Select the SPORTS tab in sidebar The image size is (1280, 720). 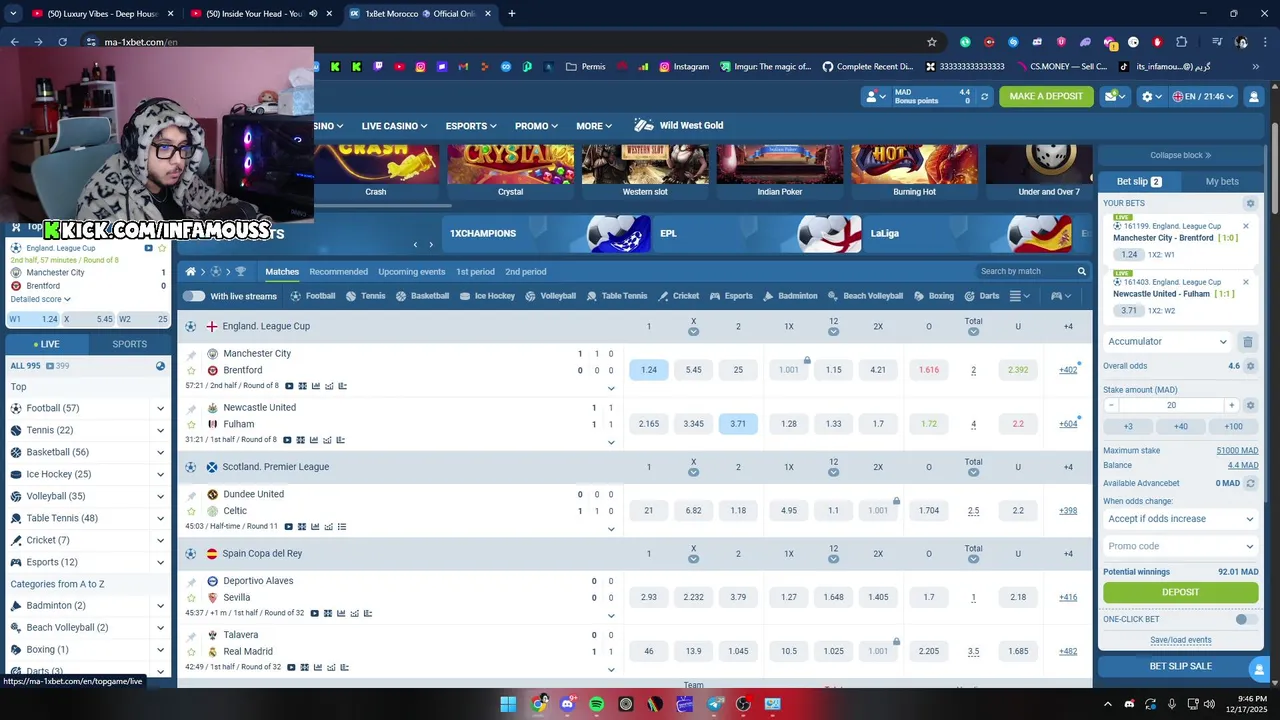(x=129, y=344)
